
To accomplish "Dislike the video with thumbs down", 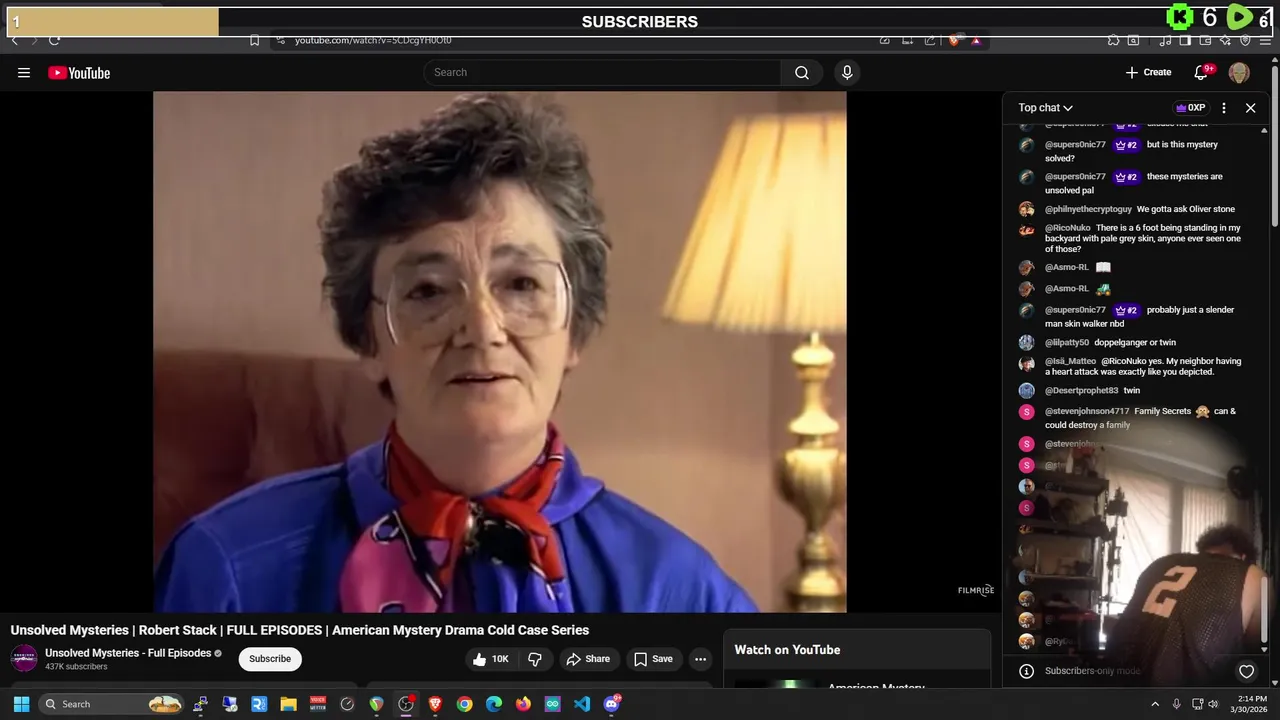I will point(535,659).
